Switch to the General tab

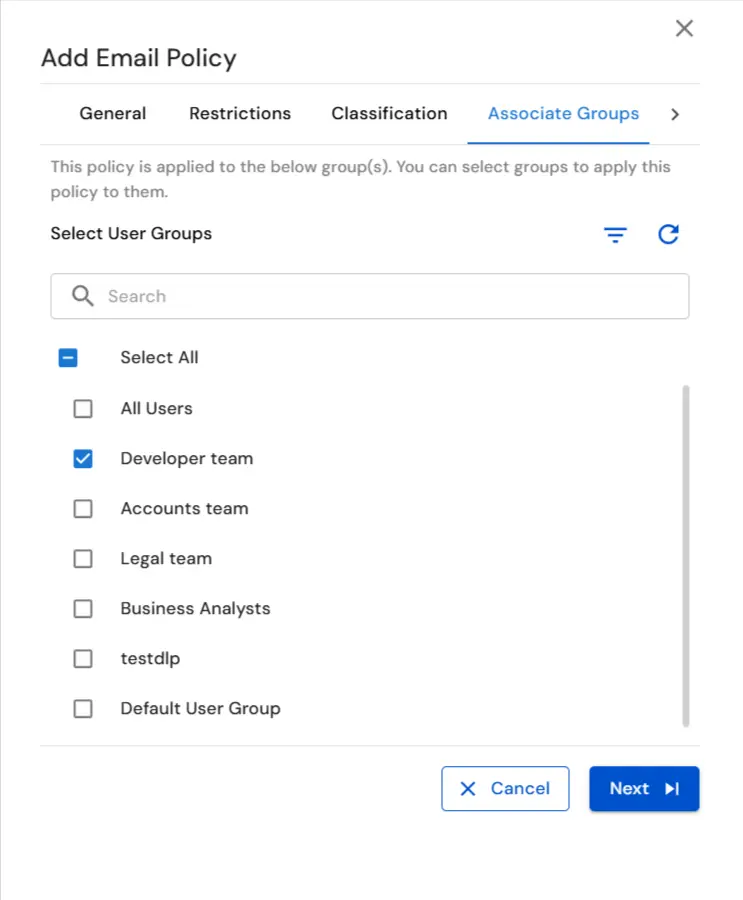coord(112,114)
